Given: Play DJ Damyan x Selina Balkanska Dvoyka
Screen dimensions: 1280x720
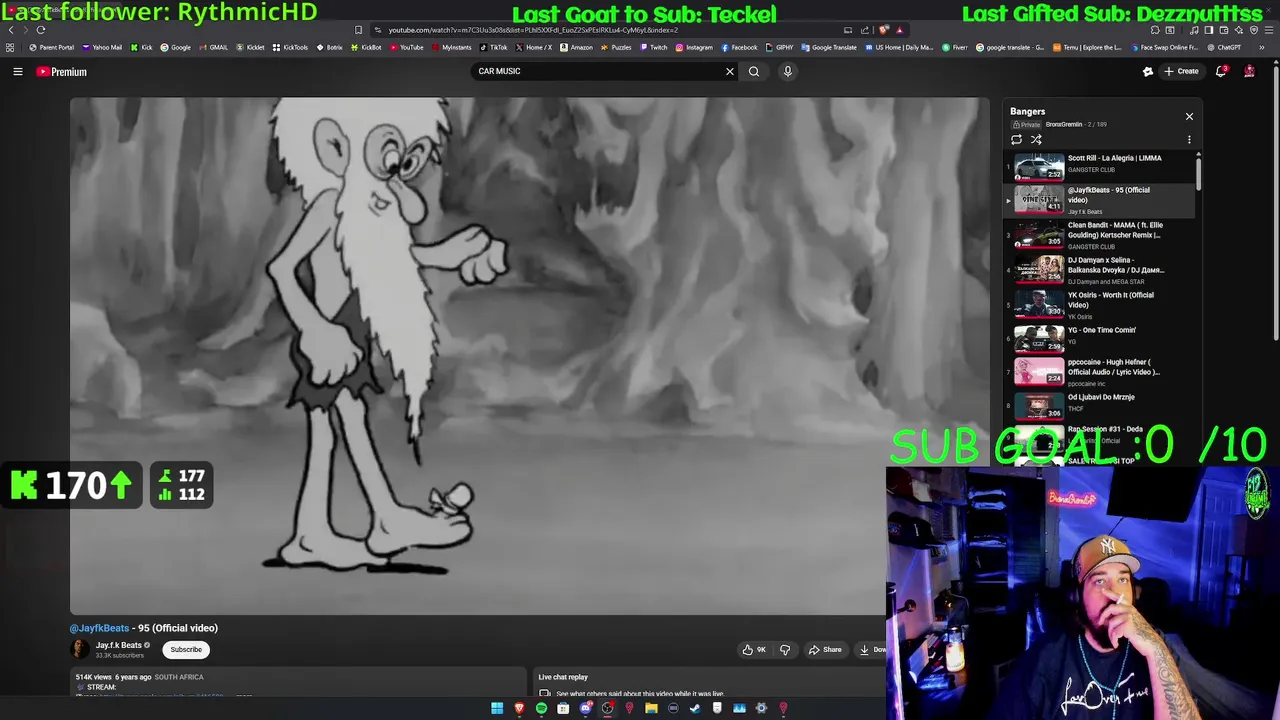Looking at the screenshot, I should click(1099, 270).
